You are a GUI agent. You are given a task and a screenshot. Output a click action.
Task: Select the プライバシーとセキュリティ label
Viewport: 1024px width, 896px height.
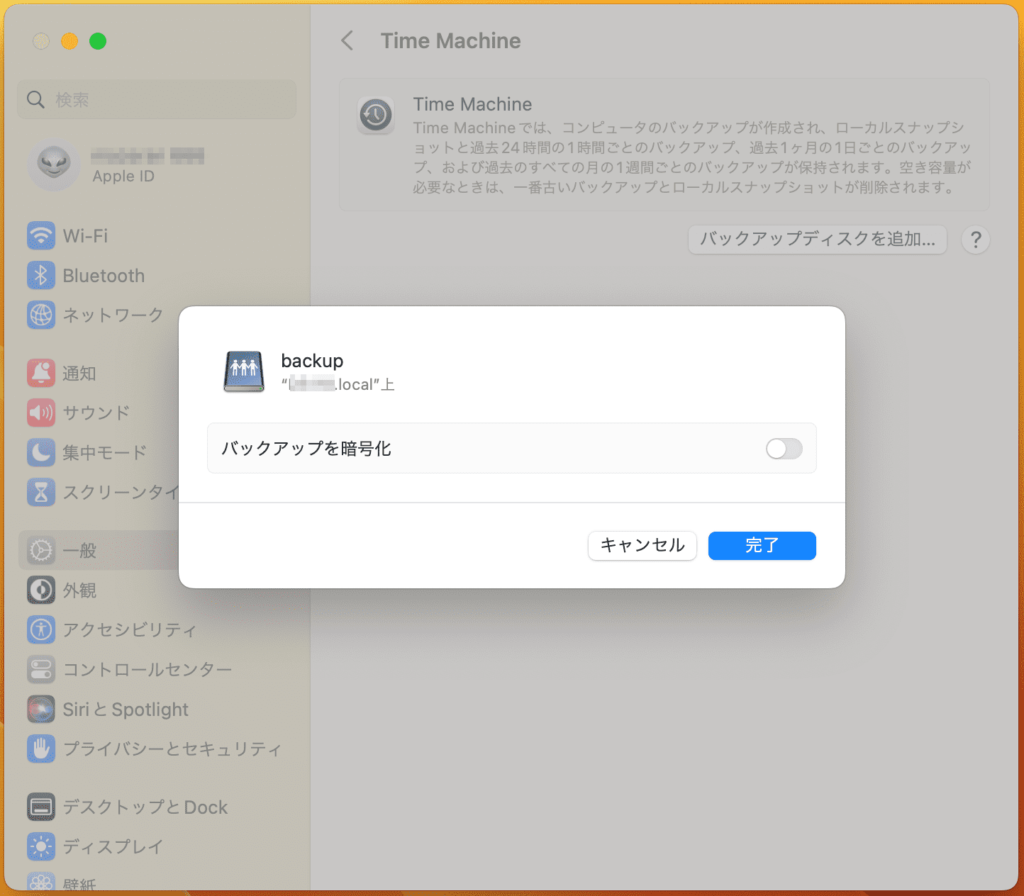(172, 748)
